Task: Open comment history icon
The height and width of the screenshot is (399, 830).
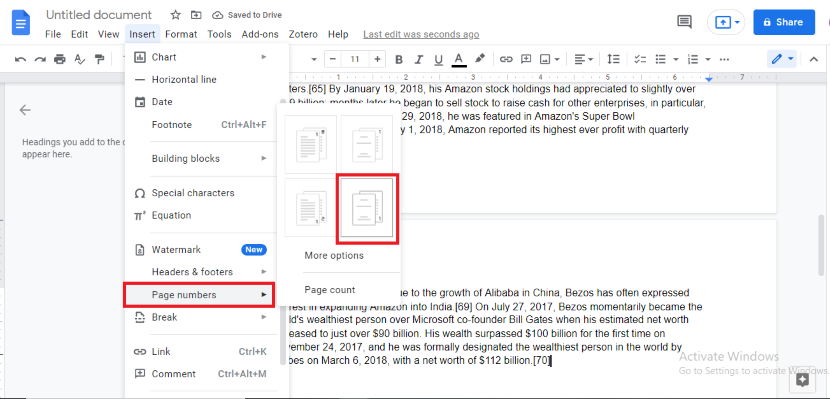Action: 684,22
